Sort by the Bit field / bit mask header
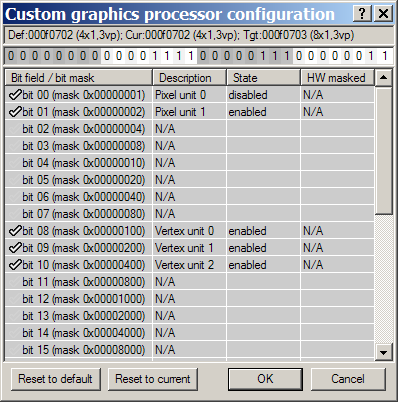This screenshot has height=402, width=398. point(79,78)
